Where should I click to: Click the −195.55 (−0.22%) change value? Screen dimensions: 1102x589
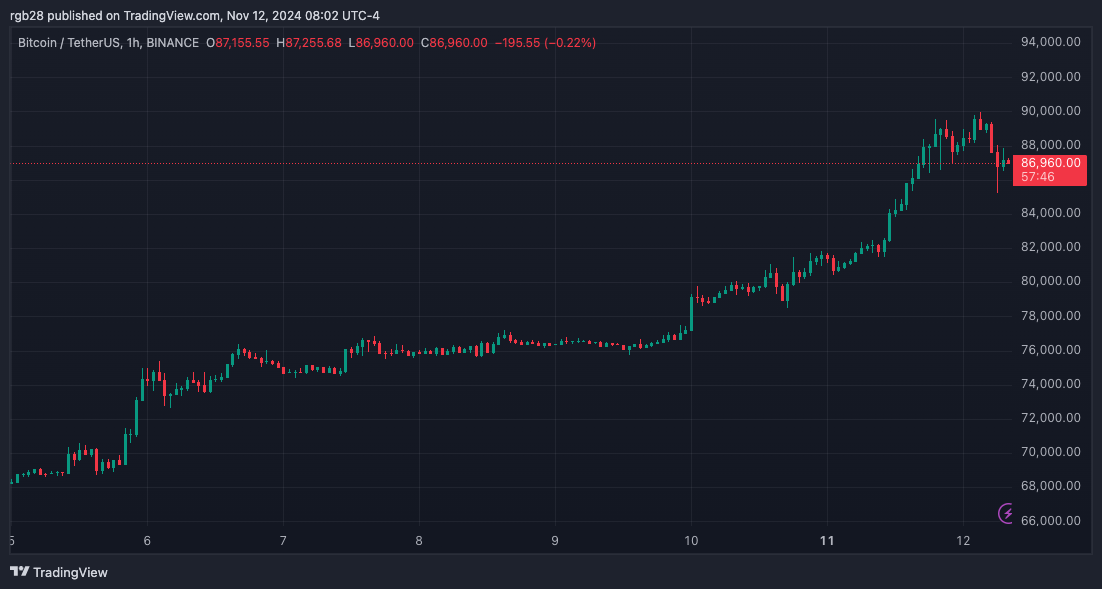click(545, 43)
